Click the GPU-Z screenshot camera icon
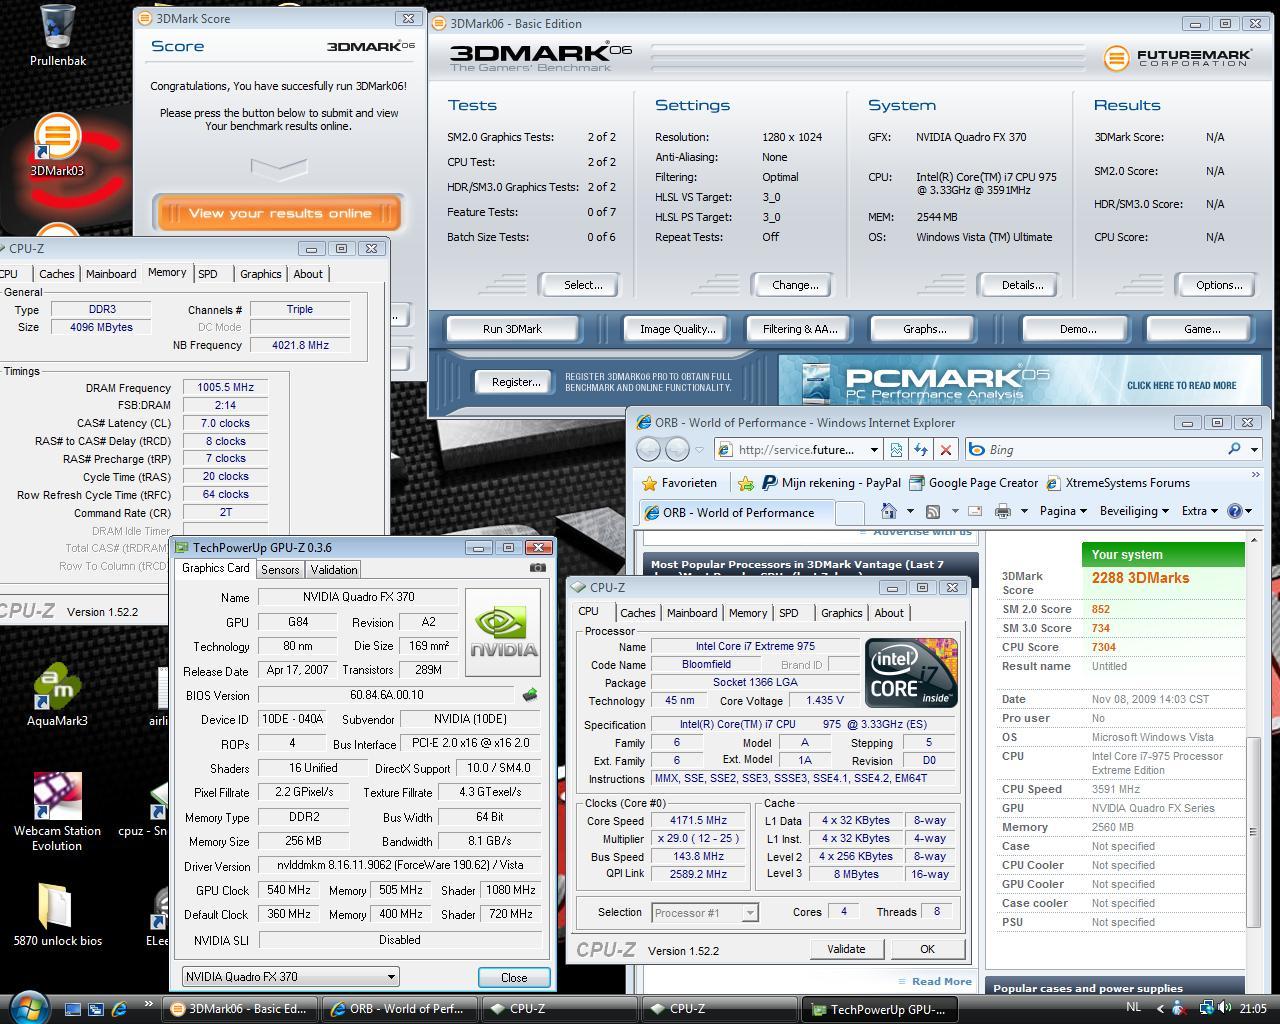 [x=538, y=568]
